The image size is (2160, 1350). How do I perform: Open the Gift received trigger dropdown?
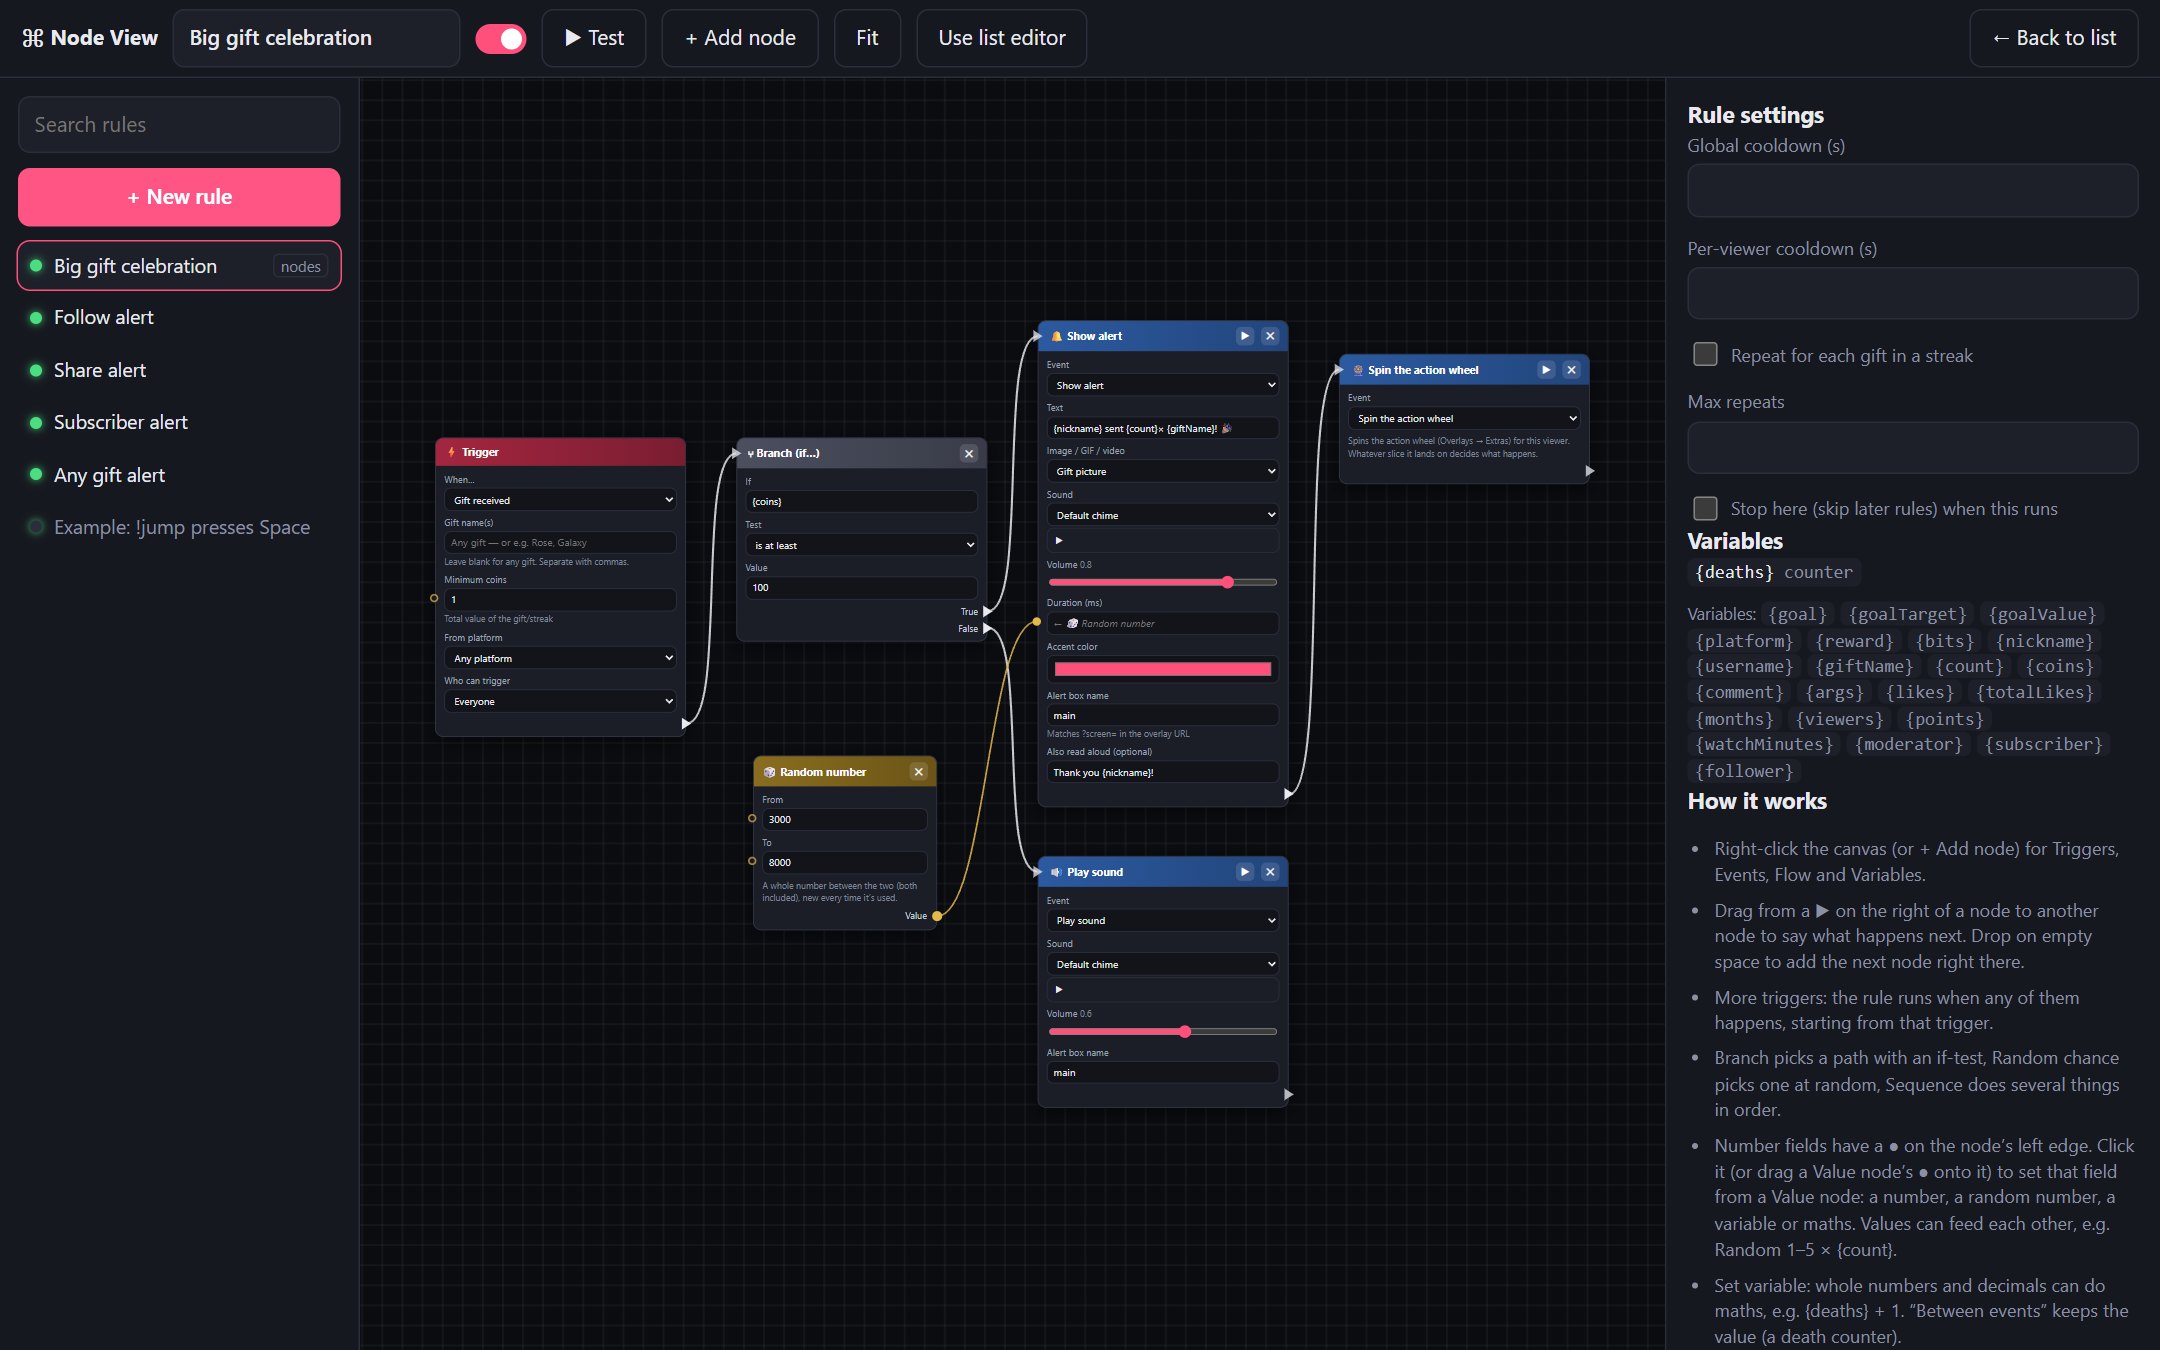pos(560,500)
